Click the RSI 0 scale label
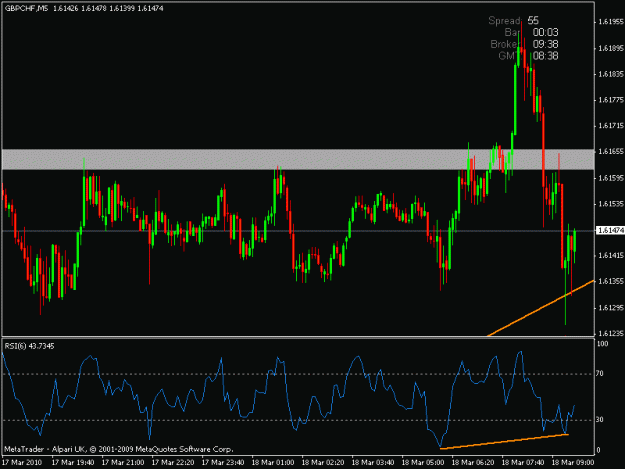The height and width of the screenshot is (469, 625). 599,451
